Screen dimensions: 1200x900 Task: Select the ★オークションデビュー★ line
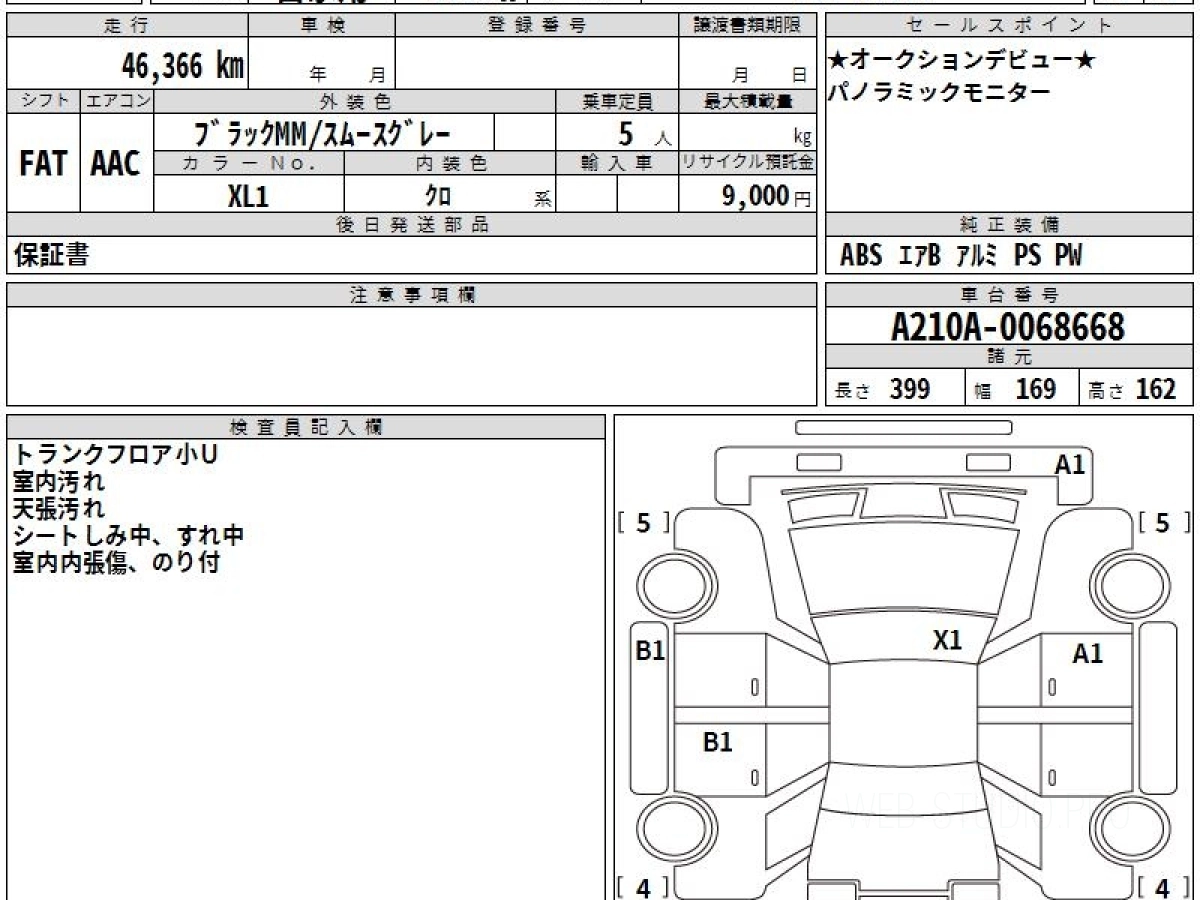[x=961, y=61]
